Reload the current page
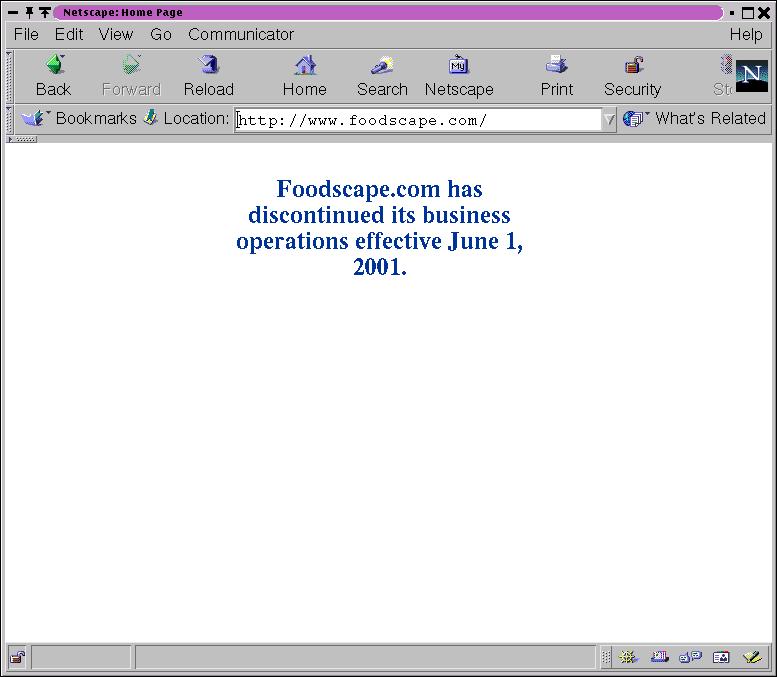777x677 pixels. (209, 76)
